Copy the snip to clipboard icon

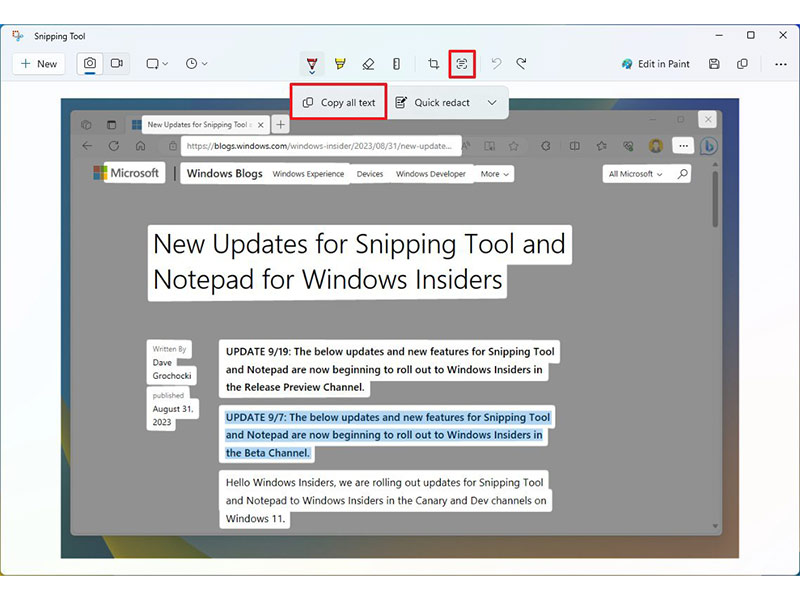(742, 64)
